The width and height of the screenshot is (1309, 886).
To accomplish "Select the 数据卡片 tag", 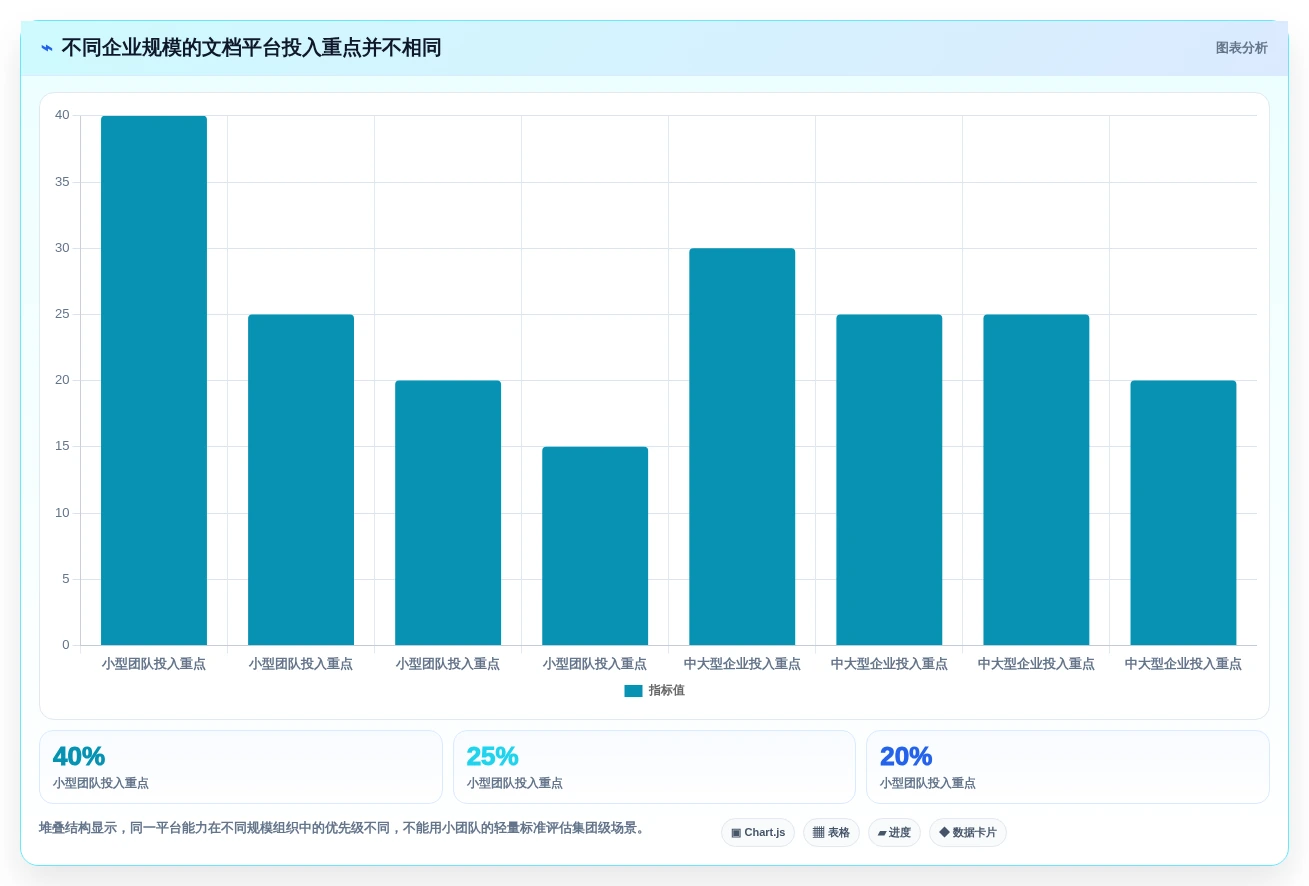I will coord(968,832).
